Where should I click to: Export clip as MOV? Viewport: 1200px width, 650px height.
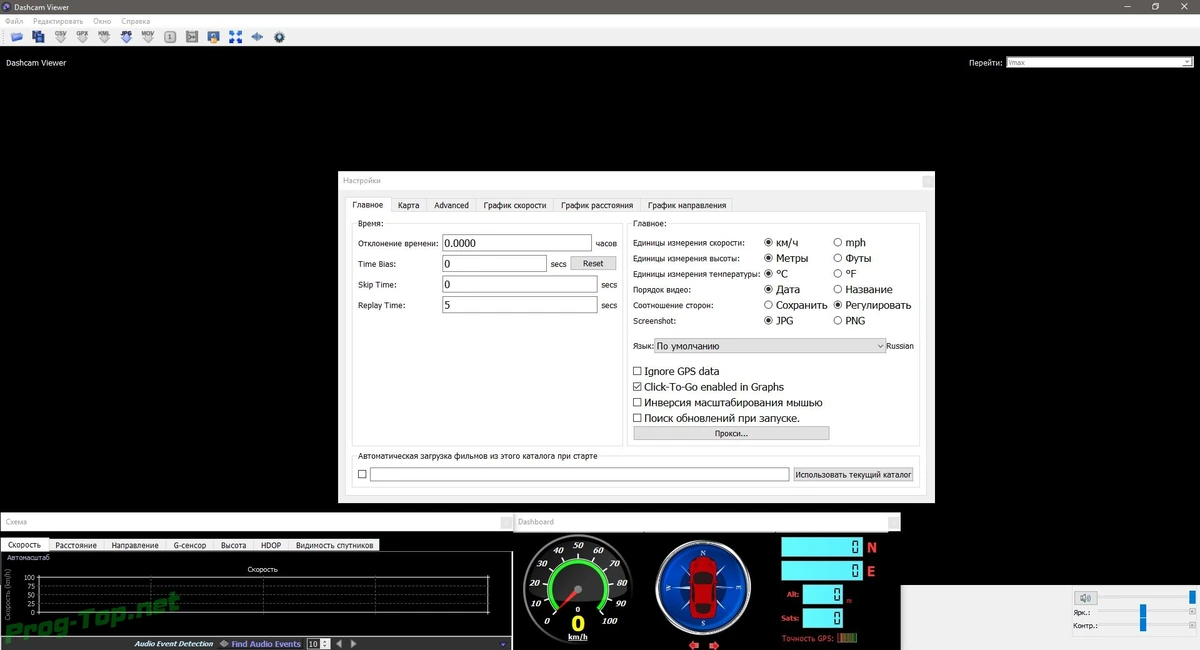pos(148,36)
